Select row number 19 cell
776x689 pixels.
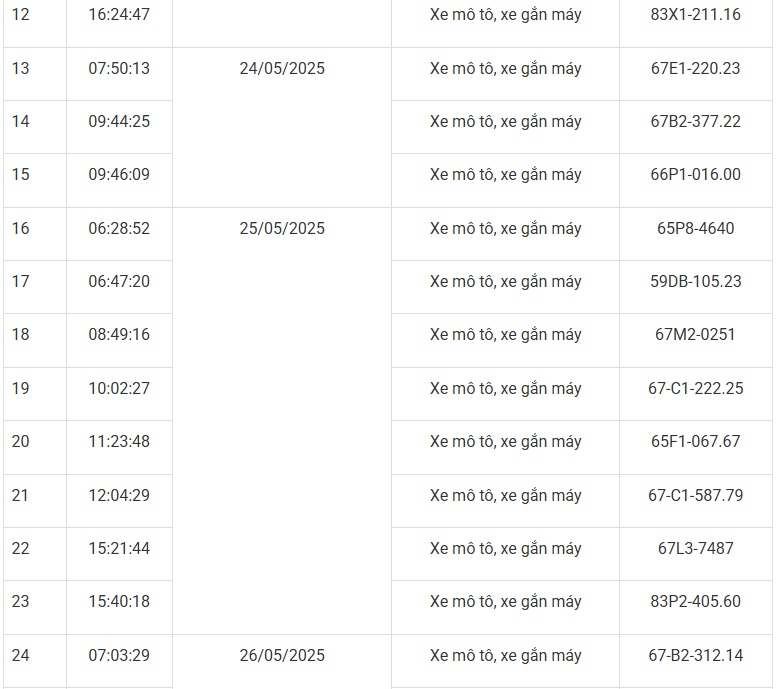point(21,388)
